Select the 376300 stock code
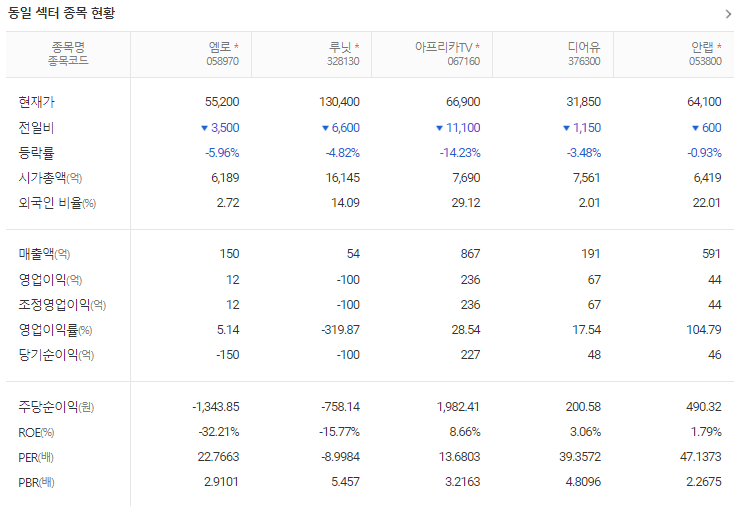747x506 pixels. click(x=584, y=61)
